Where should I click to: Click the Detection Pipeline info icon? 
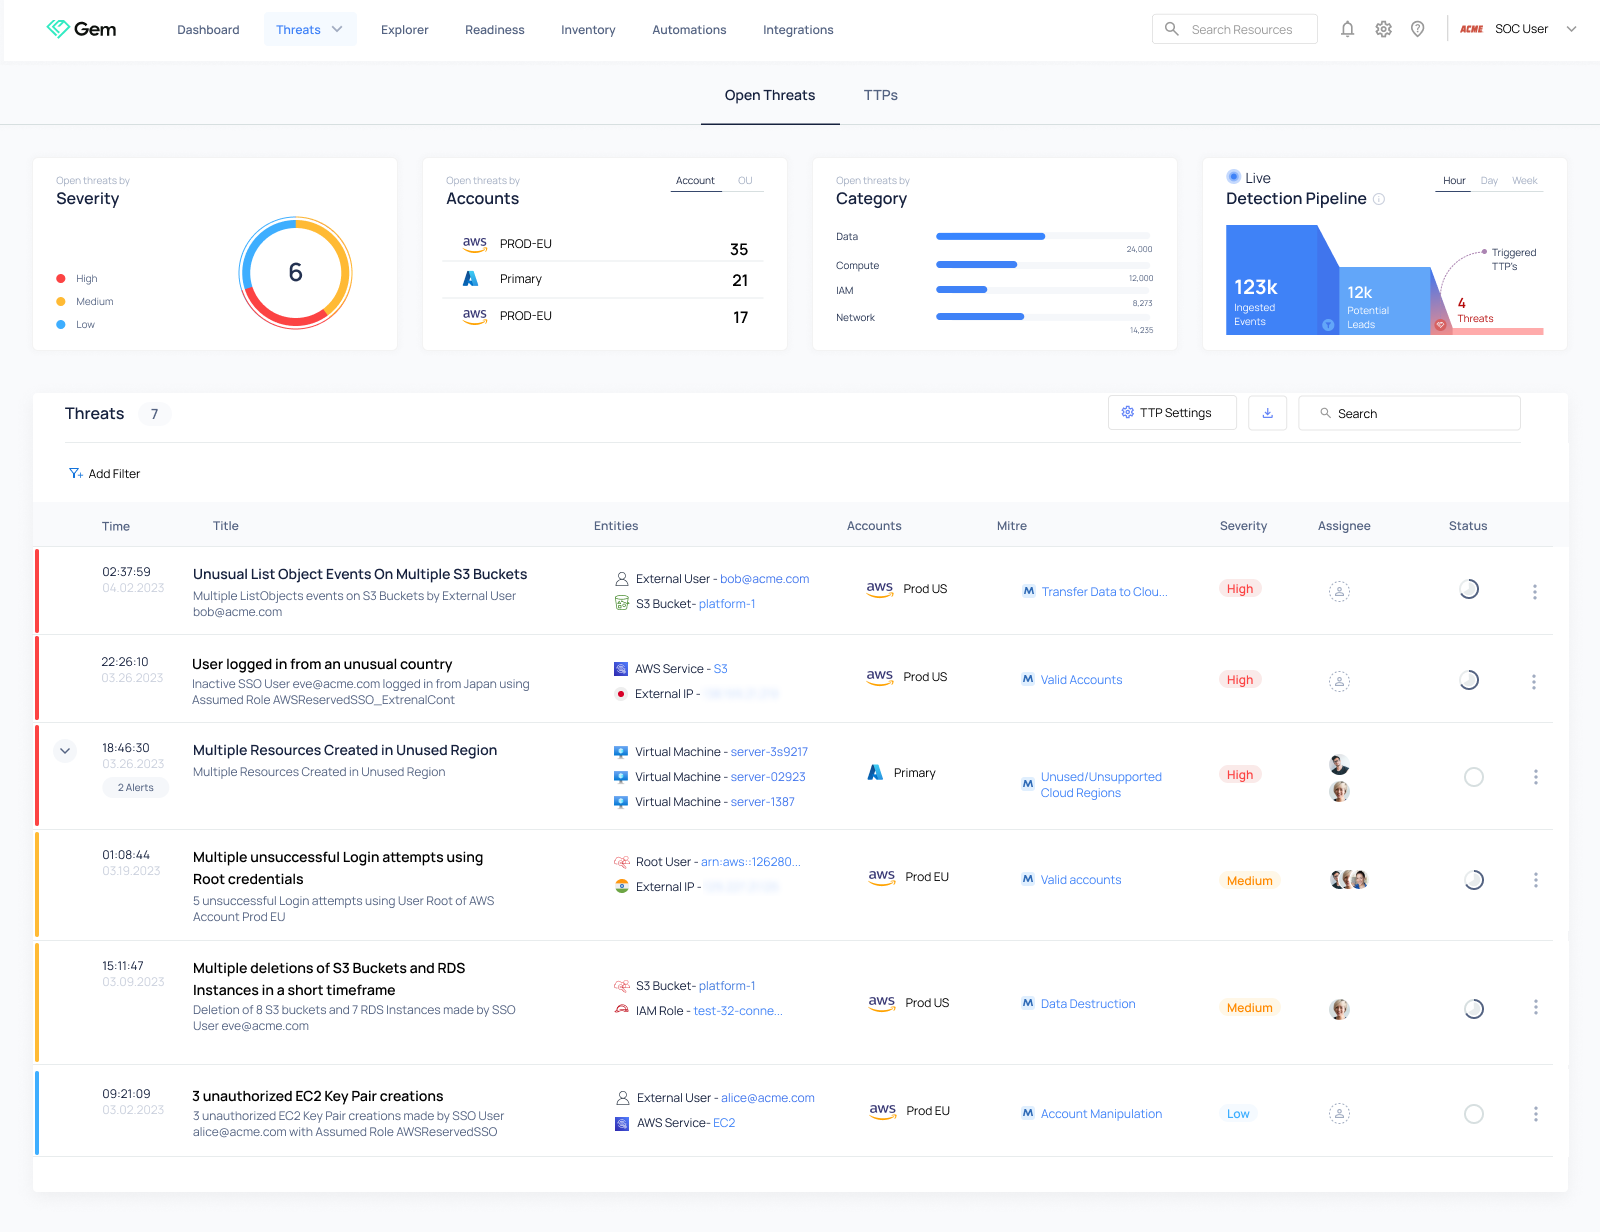point(1379,199)
